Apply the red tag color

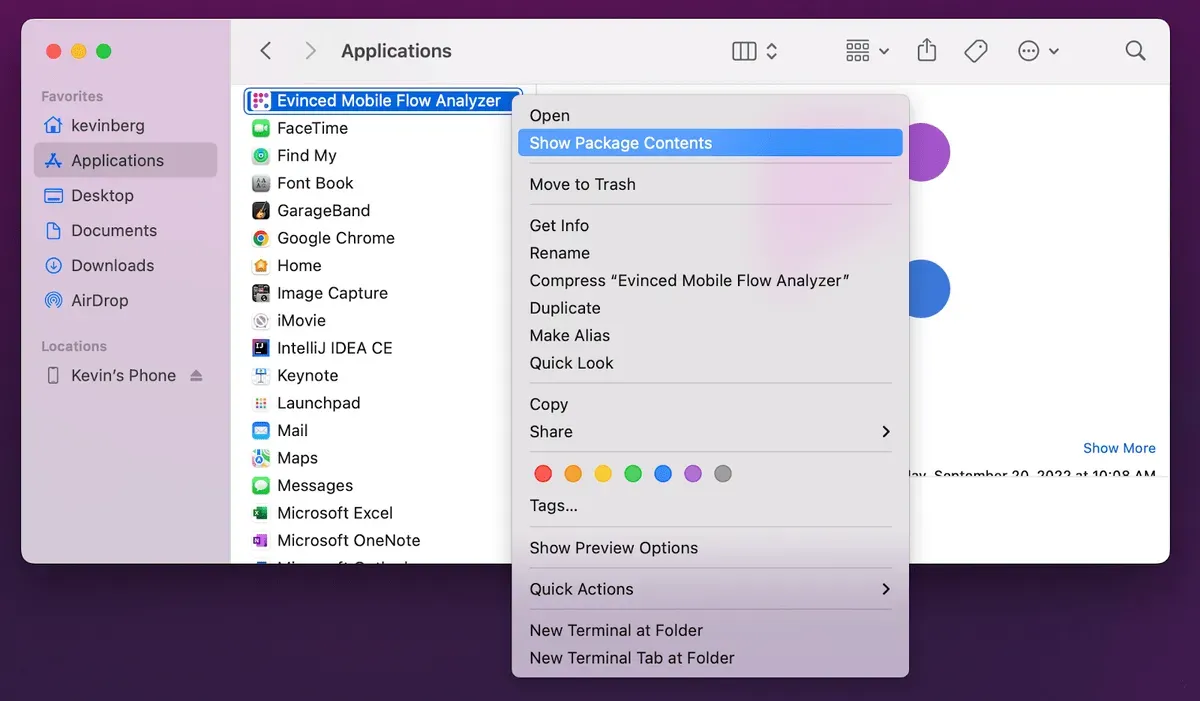click(543, 474)
